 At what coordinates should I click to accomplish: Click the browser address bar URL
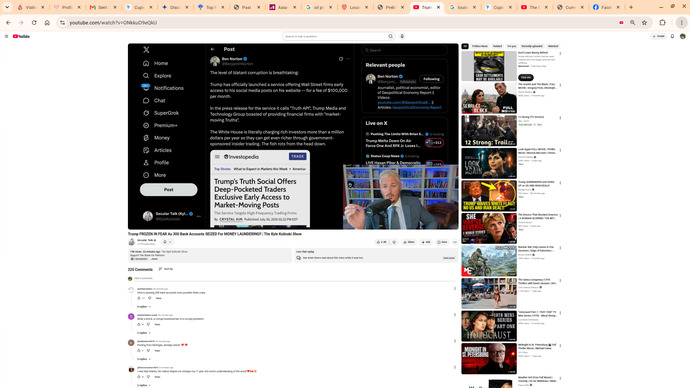pyautogui.click(x=113, y=22)
